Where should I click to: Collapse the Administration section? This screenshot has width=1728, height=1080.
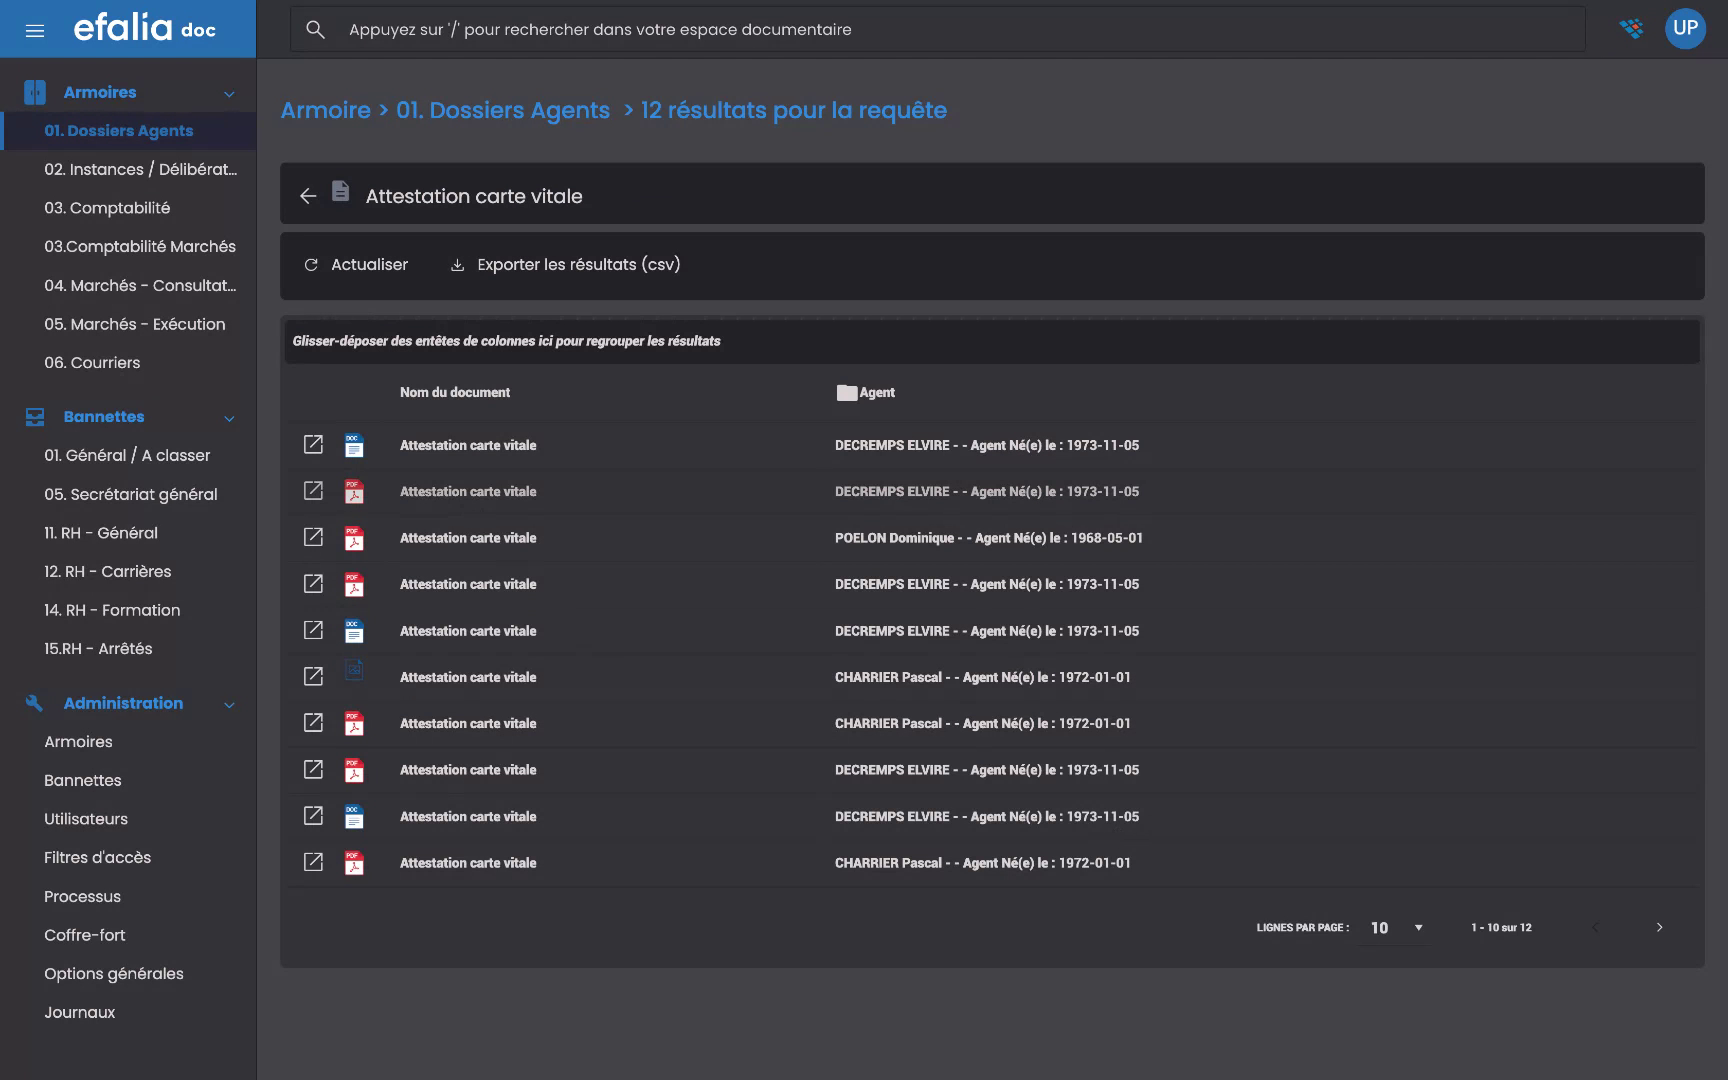pyautogui.click(x=231, y=703)
